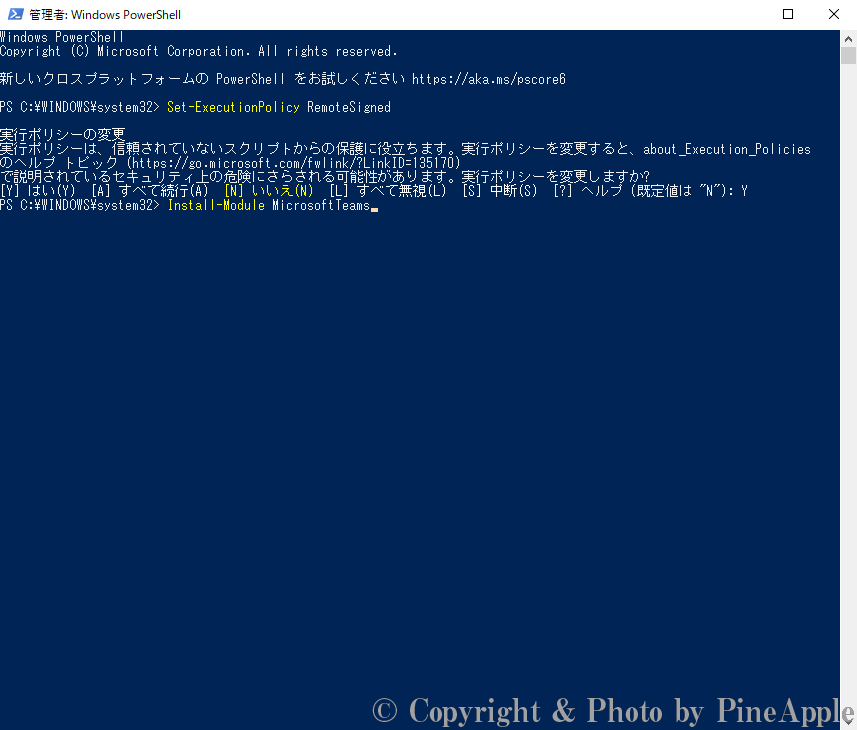857x730 pixels.
Task: Click the https://aka.ms/pscore6 URL
Action: [x=488, y=79]
